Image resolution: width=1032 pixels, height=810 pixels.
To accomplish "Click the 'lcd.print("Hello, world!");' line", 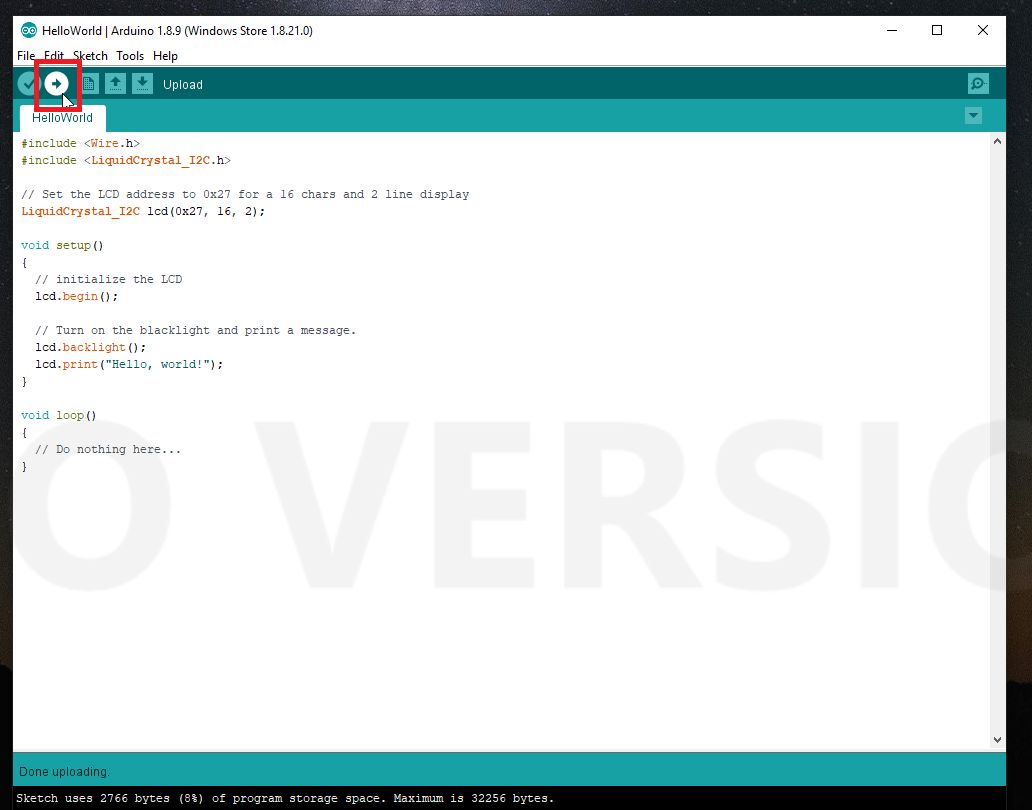I will [129, 364].
